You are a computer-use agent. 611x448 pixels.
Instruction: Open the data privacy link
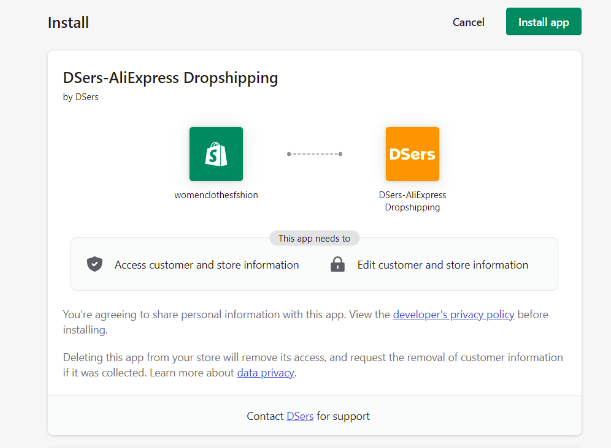pyautogui.click(x=264, y=373)
